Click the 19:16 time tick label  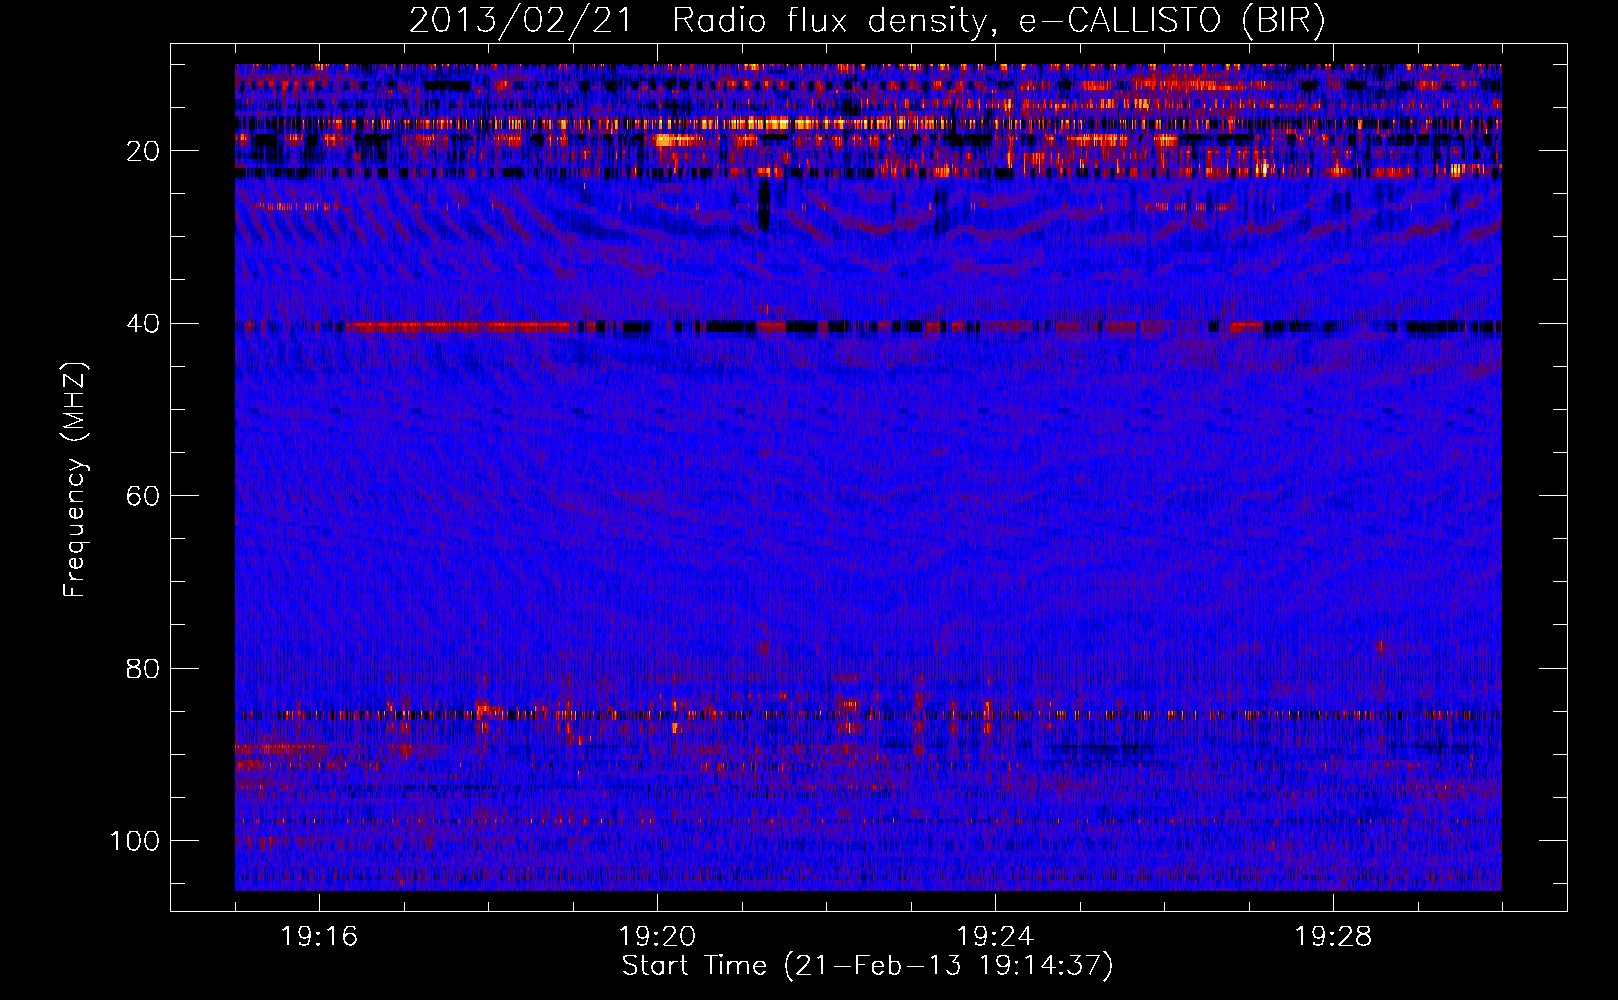point(319,937)
